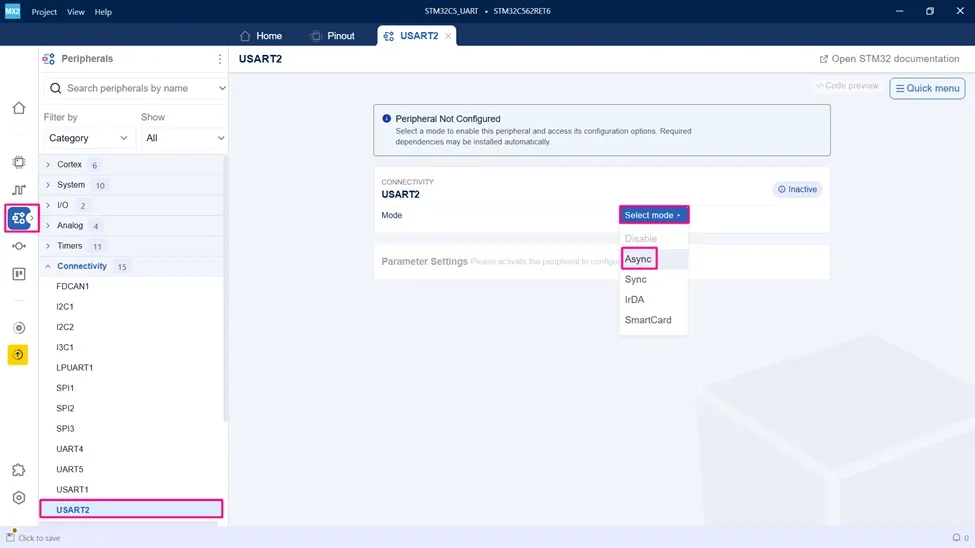Open the clock signal sidebar icon
The width and height of the screenshot is (975, 548).
pos(19,190)
